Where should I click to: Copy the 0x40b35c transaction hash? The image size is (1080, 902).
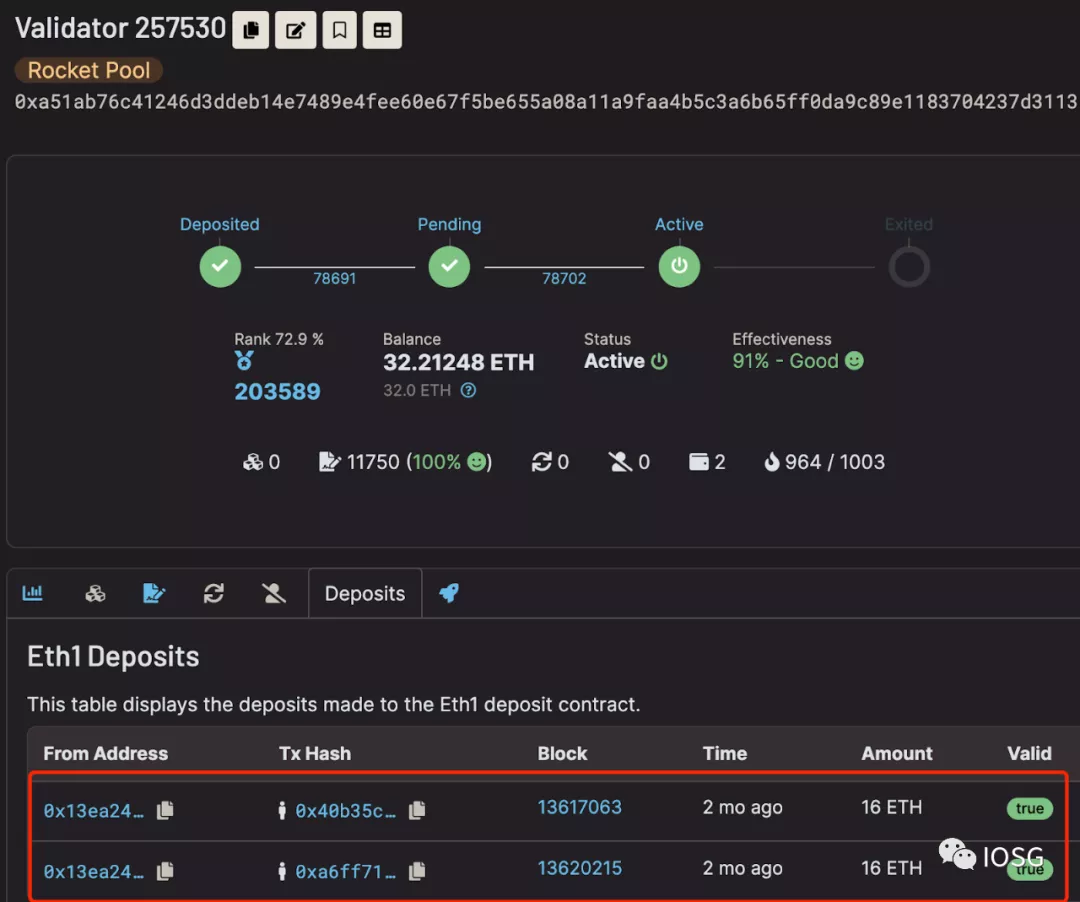pos(417,810)
